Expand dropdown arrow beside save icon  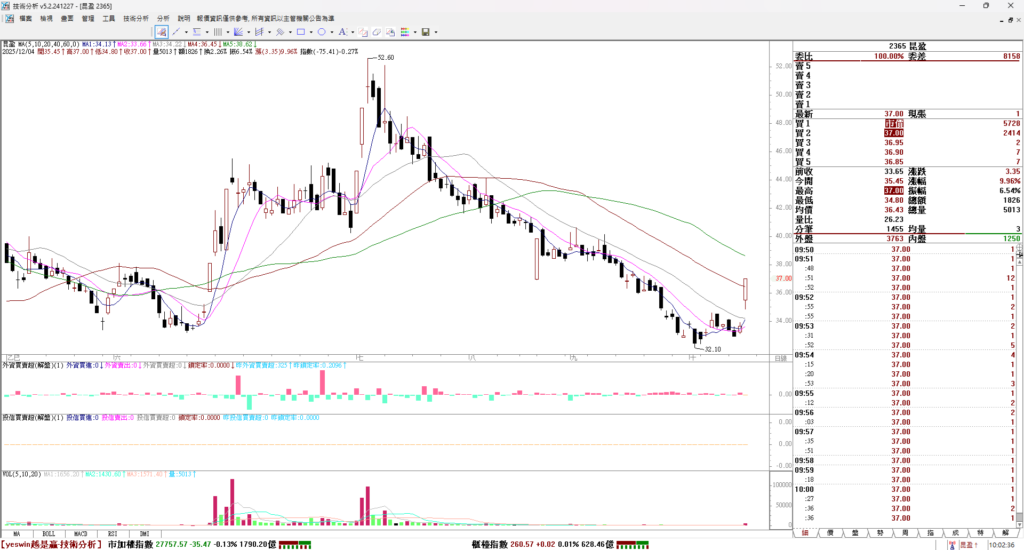[436, 32]
